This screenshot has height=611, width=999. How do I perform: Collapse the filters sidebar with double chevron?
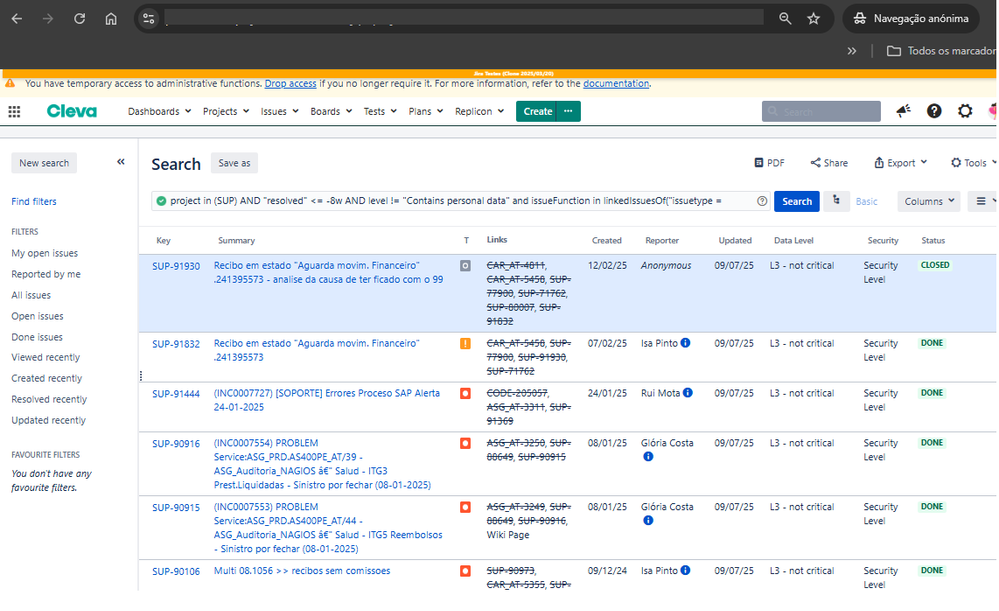pos(121,162)
